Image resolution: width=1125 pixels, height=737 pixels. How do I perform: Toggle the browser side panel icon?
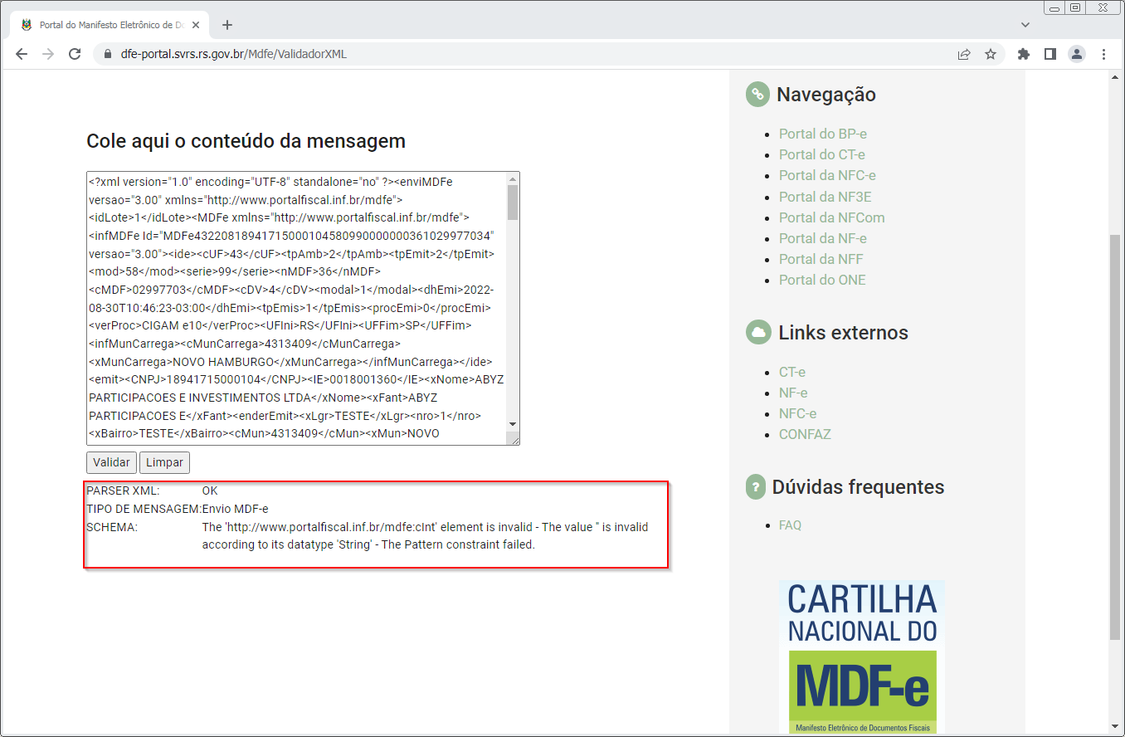(x=1050, y=54)
